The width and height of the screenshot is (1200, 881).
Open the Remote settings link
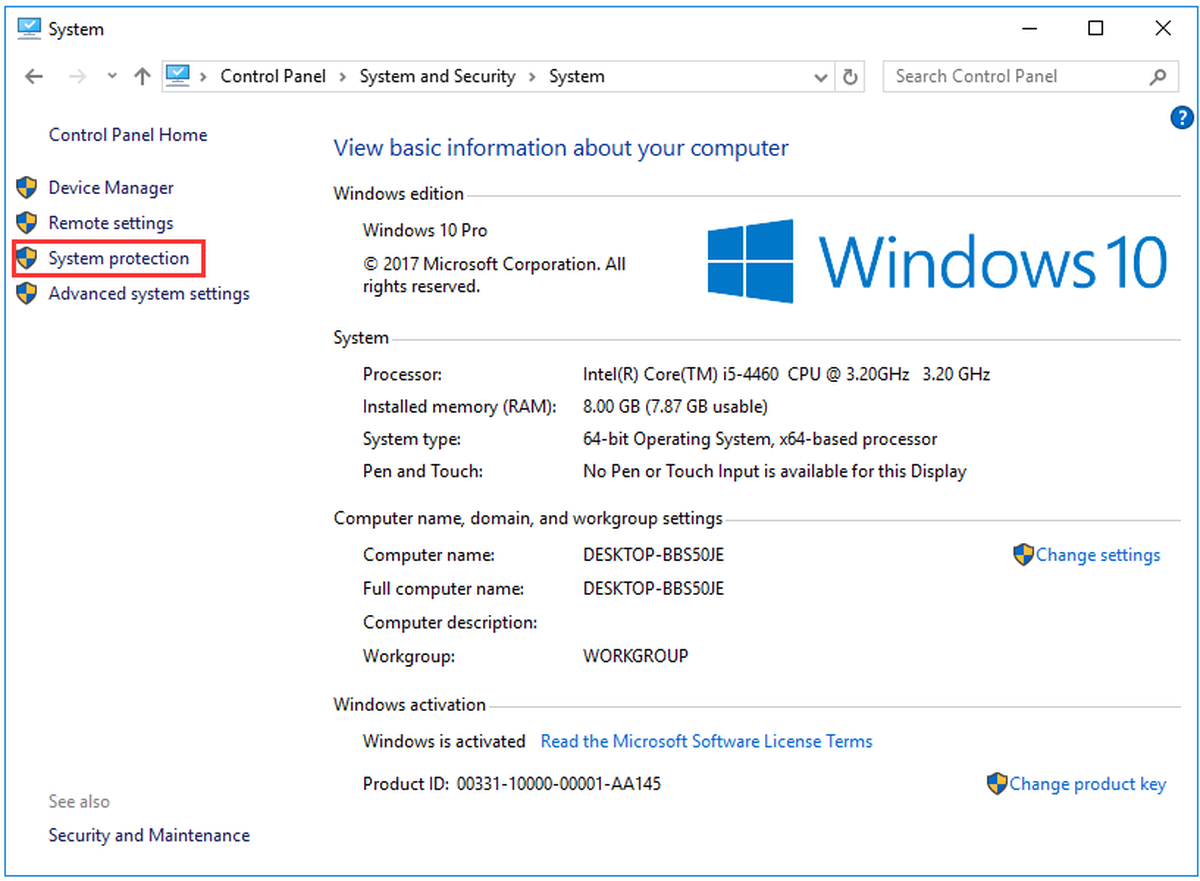coord(111,223)
